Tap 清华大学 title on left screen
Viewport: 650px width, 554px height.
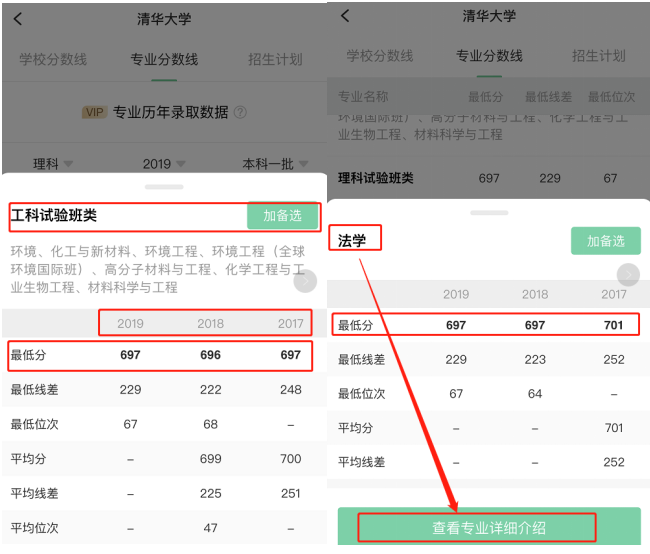pyautogui.click(x=164, y=19)
